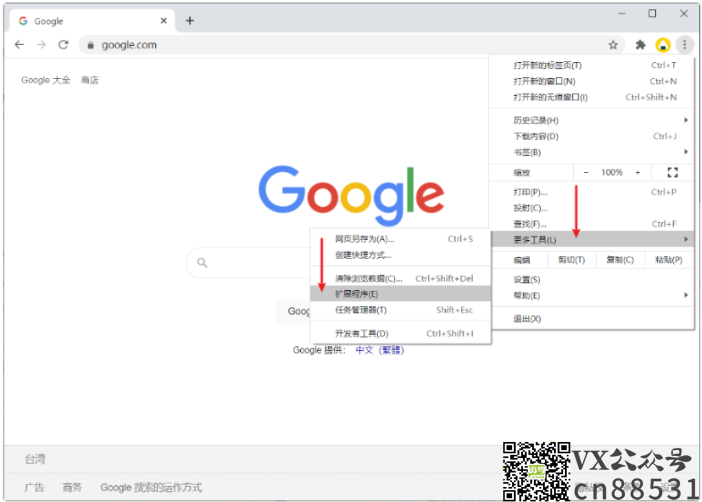Select 清除浏览数据(C)... in submenu

(x=401, y=279)
